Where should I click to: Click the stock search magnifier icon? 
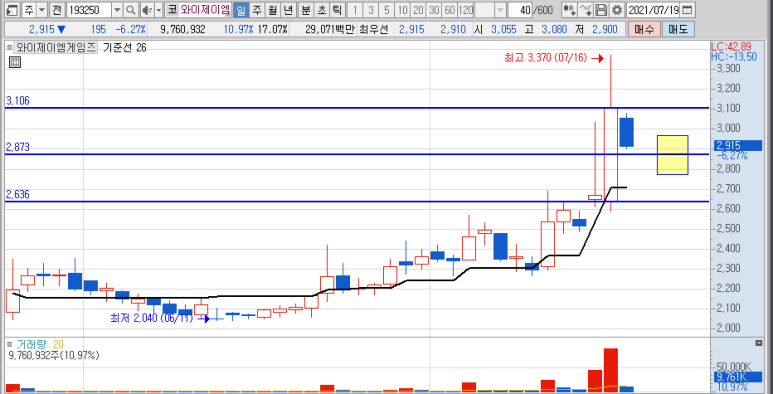(131, 9)
